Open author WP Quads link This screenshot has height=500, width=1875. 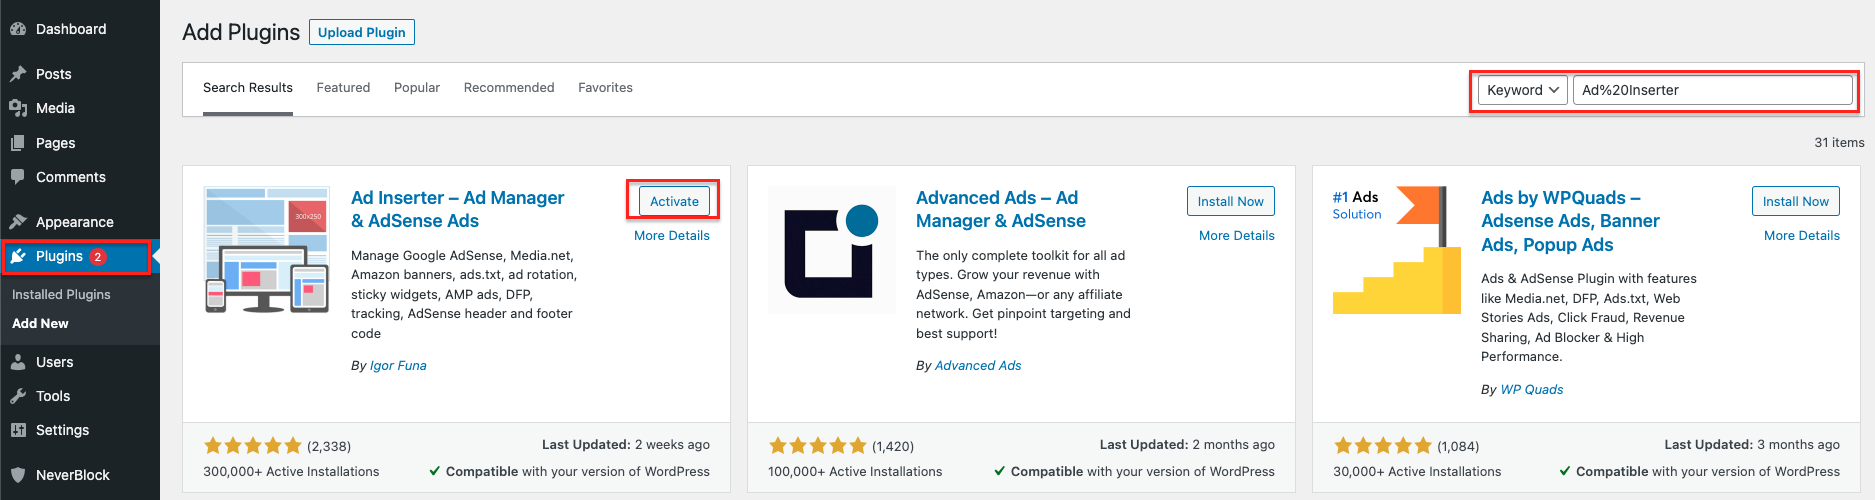1532,390
